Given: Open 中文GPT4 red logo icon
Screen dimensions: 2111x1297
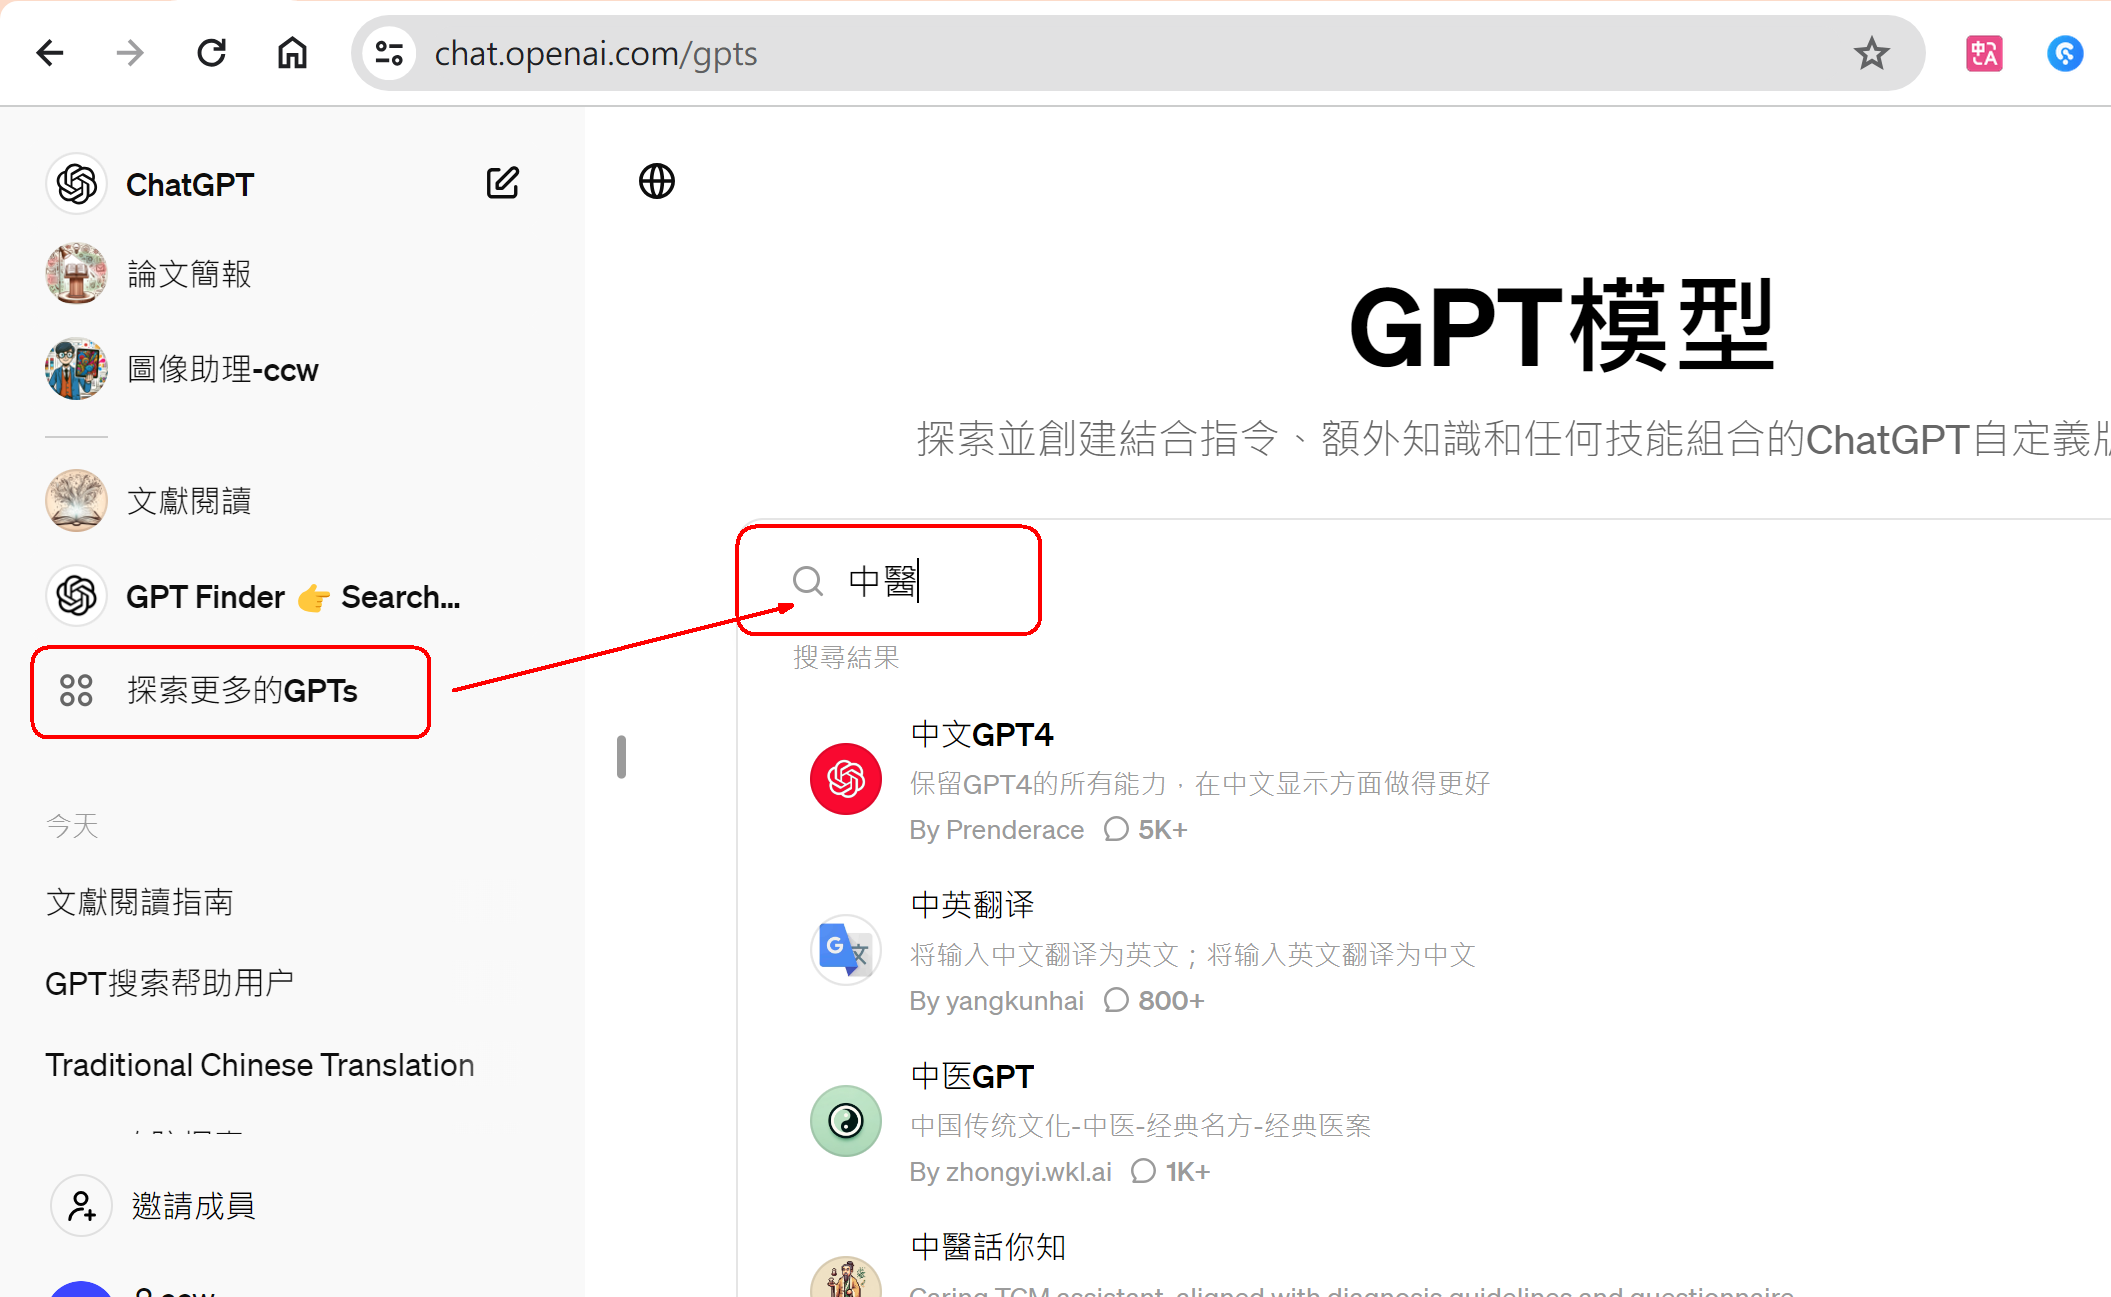Looking at the screenshot, I should click(x=846, y=779).
